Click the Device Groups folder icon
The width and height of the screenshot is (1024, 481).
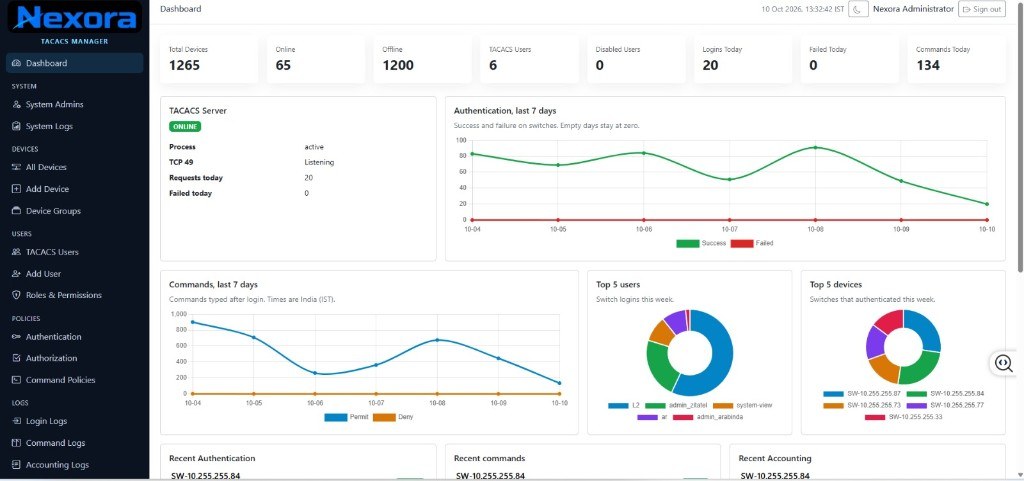(16, 211)
